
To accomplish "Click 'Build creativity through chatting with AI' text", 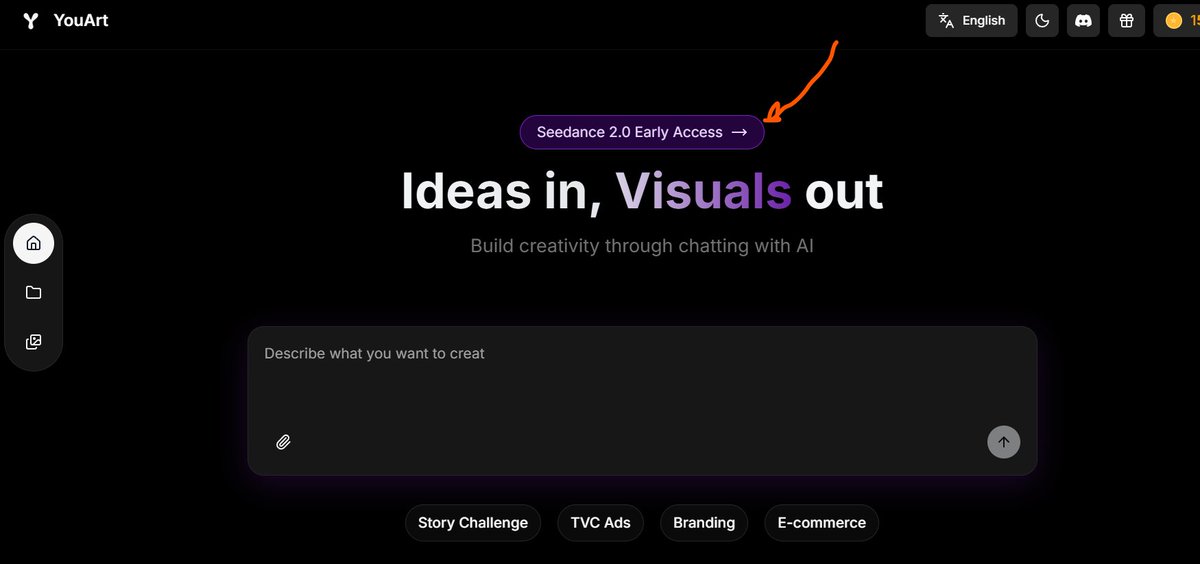I will (642, 245).
